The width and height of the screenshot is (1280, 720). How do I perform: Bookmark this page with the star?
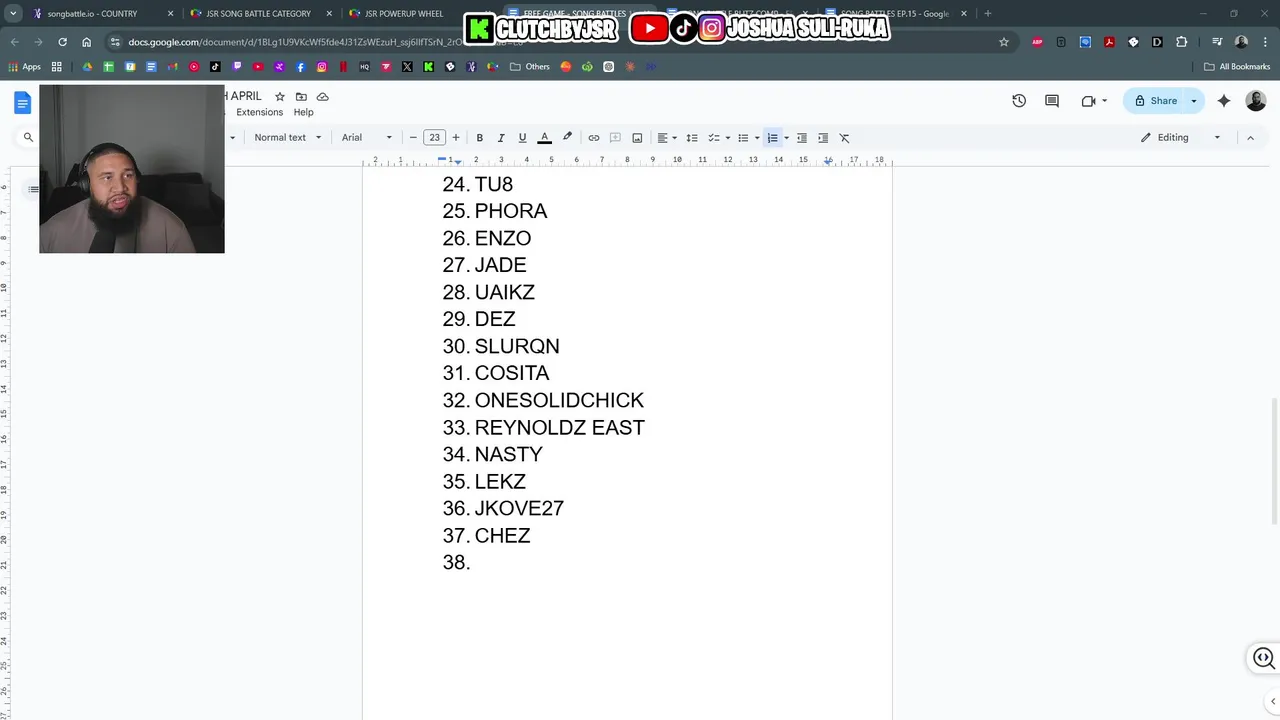(1004, 42)
